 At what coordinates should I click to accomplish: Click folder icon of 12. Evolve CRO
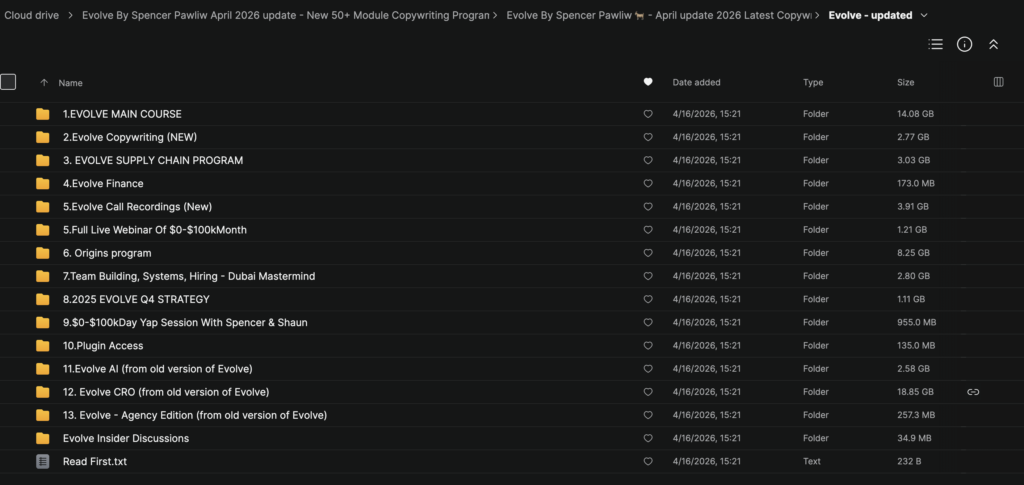(42, 392)
